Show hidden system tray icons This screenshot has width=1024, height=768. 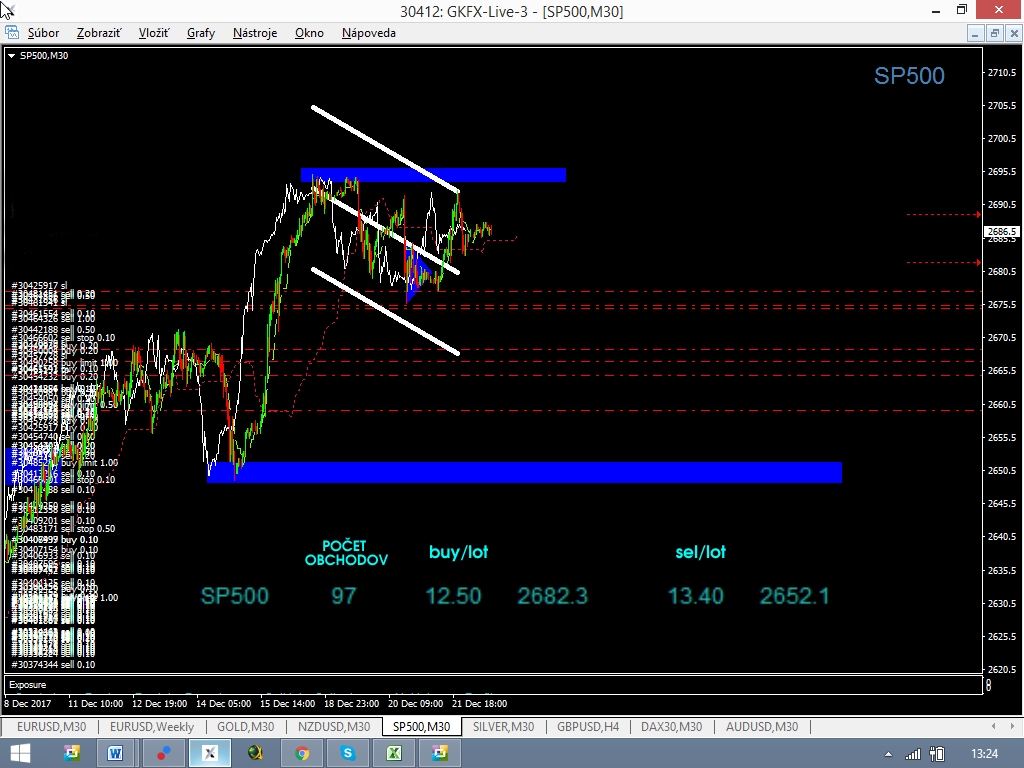point(888,754)
